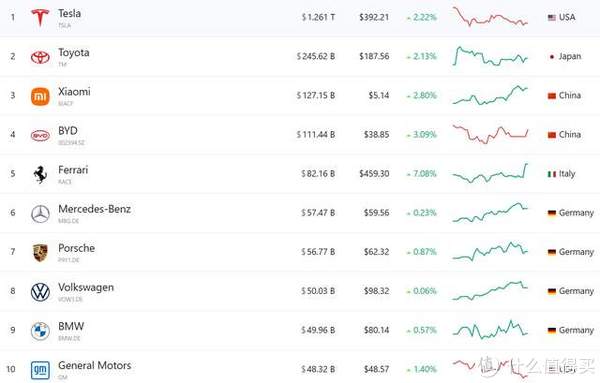
Task: Open the Tesla company name link
Action: click(x=69, y=13)
